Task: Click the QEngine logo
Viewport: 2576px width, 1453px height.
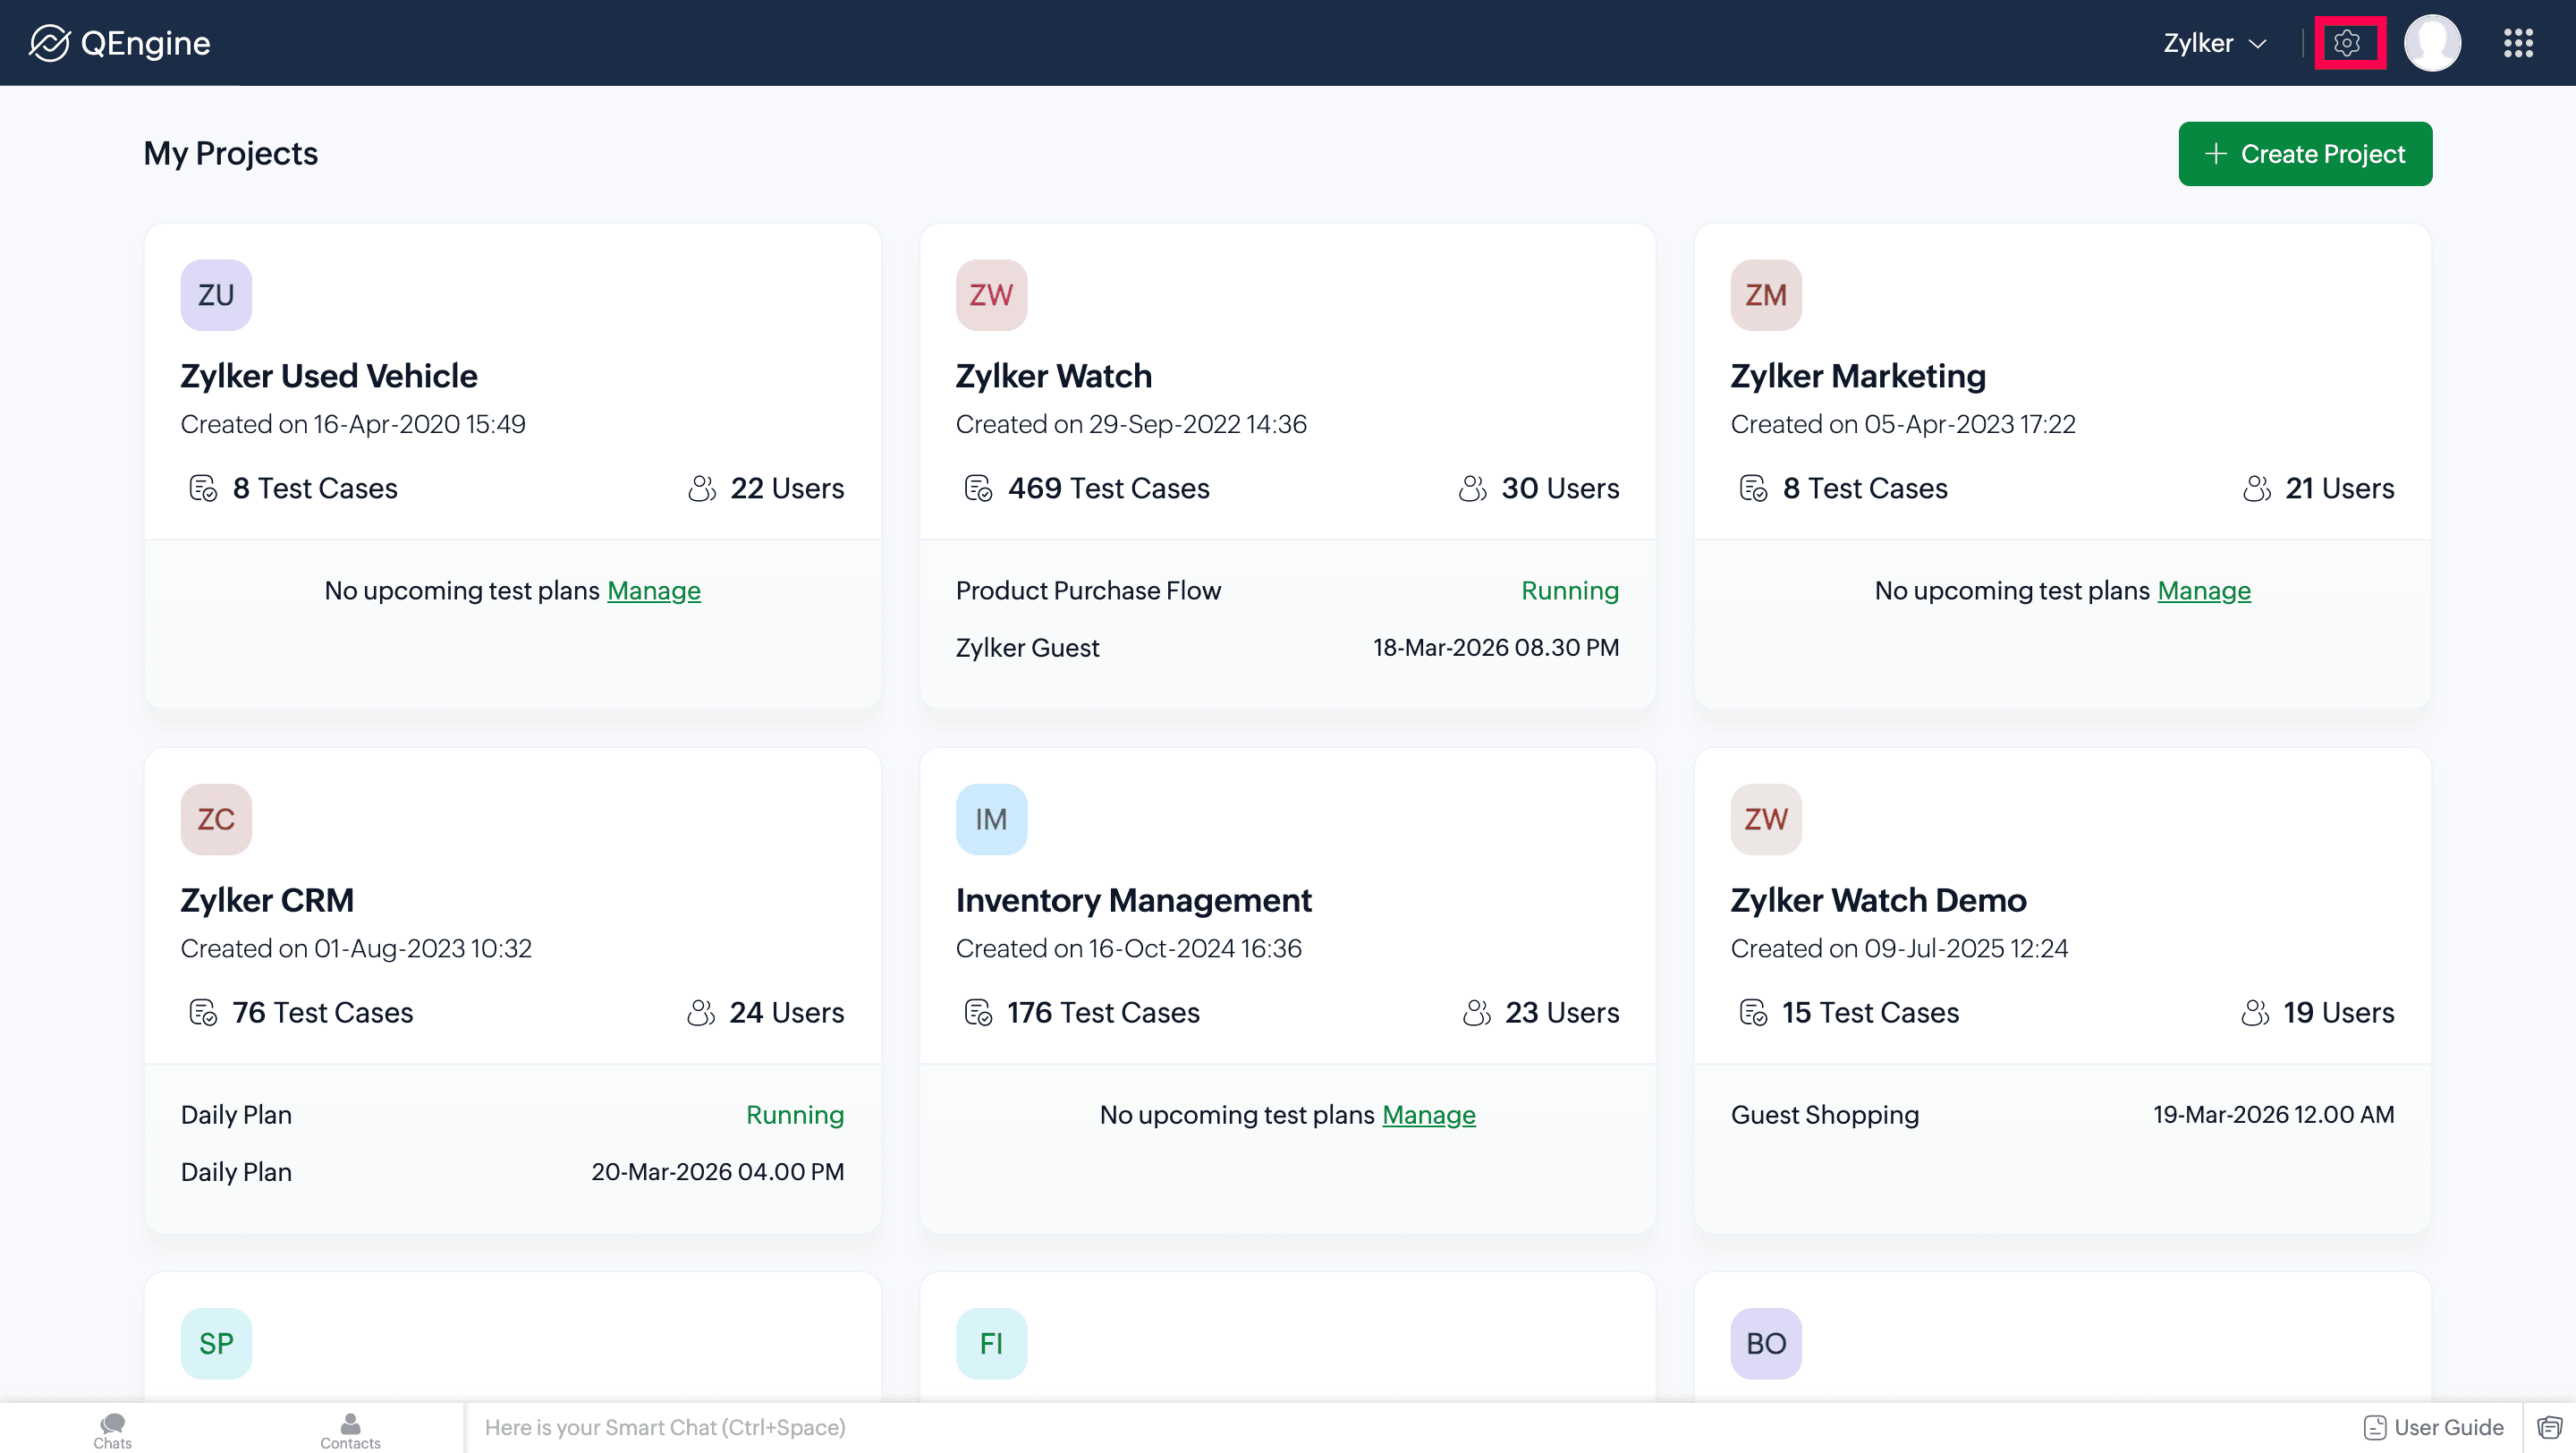Action: click(x=120, y=43)
